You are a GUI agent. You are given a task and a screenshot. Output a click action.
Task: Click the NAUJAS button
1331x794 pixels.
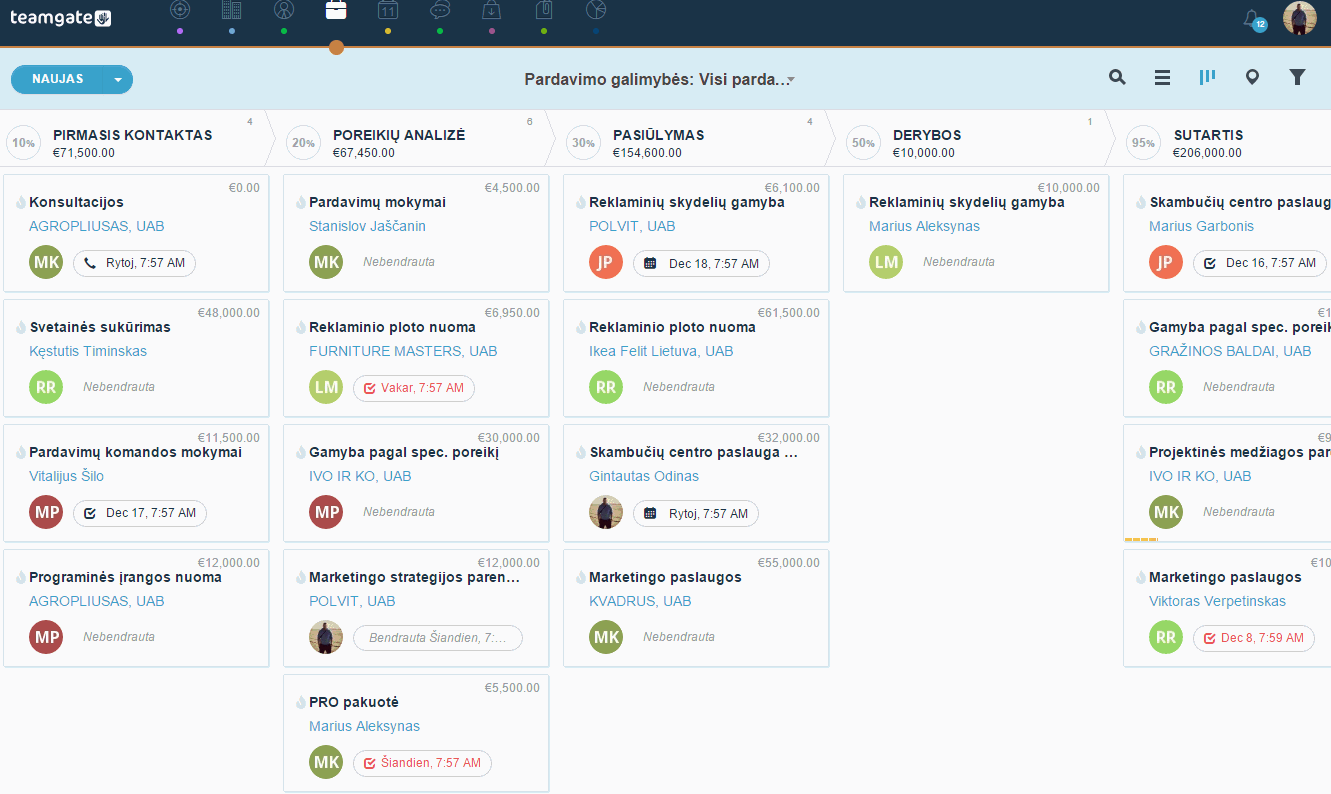(x=57, y=79)
